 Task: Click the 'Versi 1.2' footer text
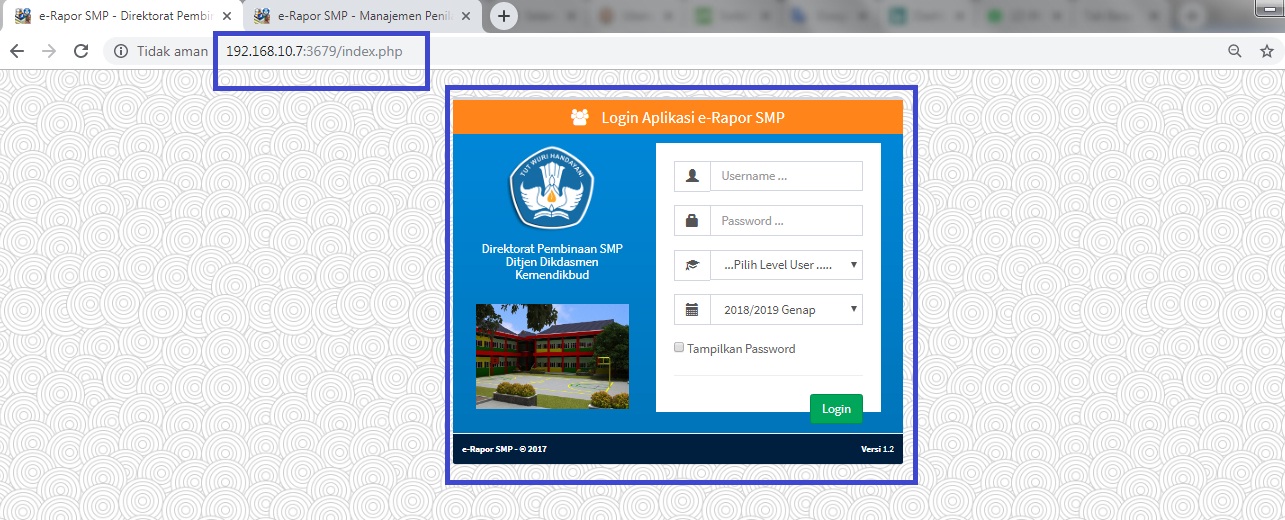[x=878, y=449]
